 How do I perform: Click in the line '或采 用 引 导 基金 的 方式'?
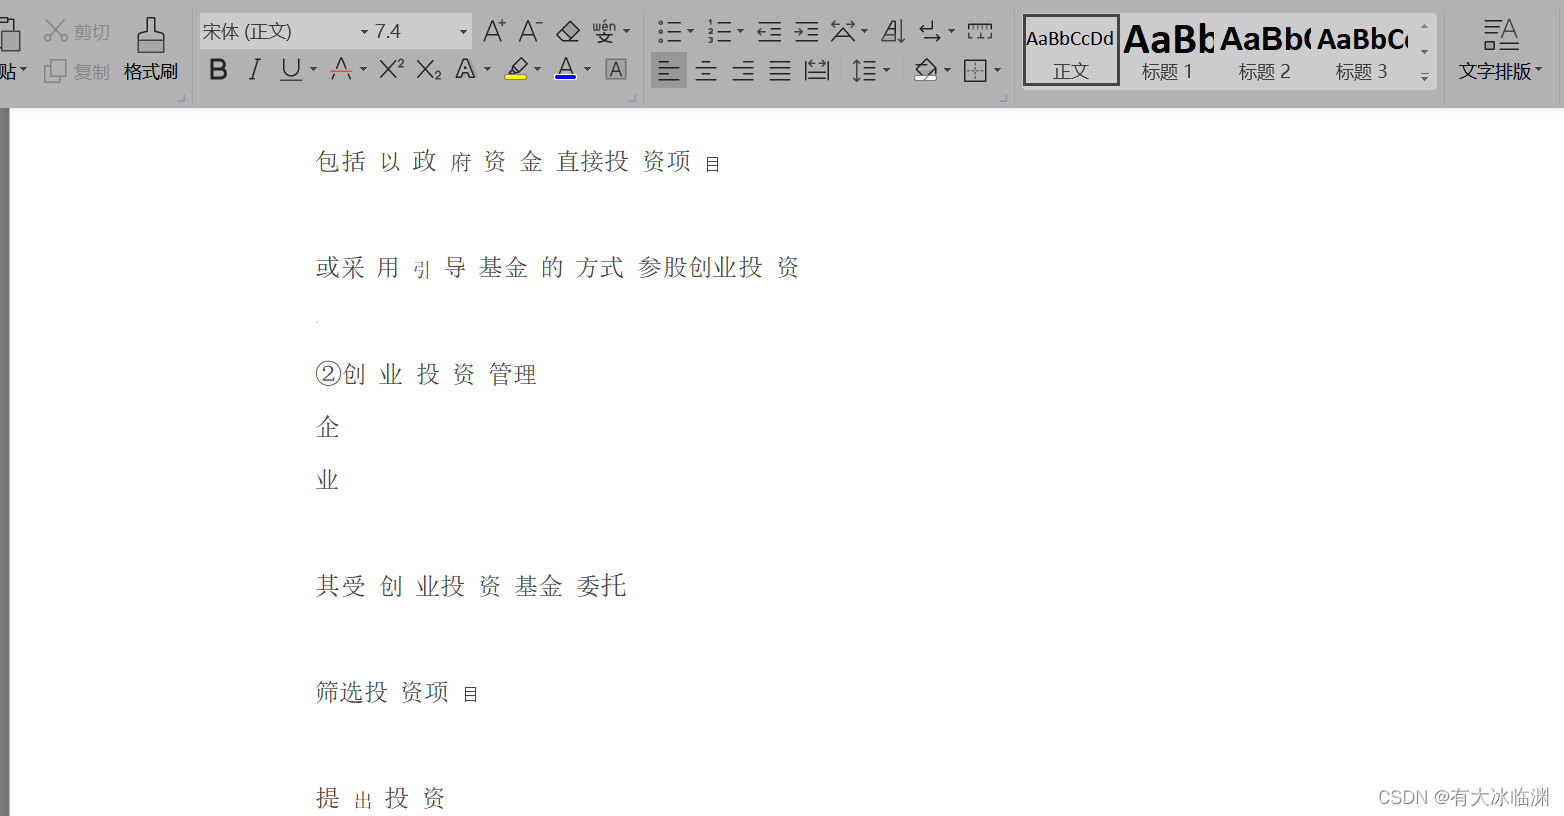tap(470, 267)
